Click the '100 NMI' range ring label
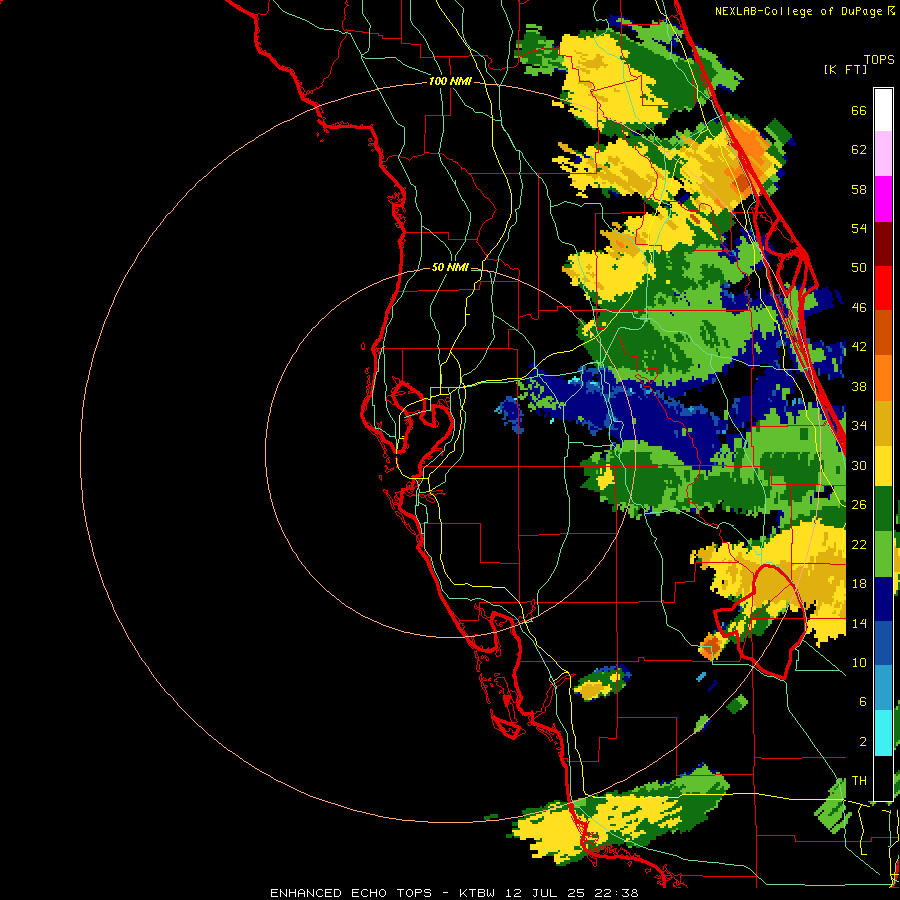 point(450,82)
